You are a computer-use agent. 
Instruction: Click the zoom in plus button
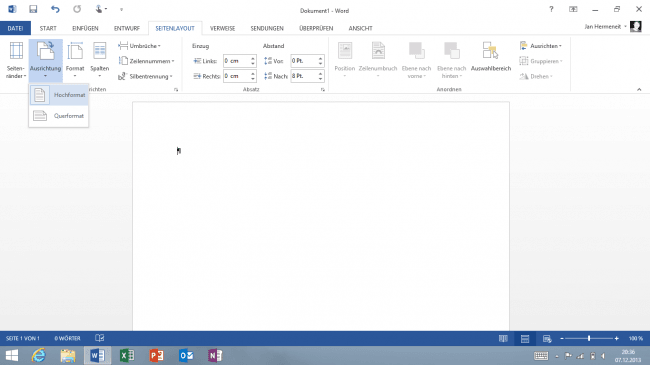(616, 338)
